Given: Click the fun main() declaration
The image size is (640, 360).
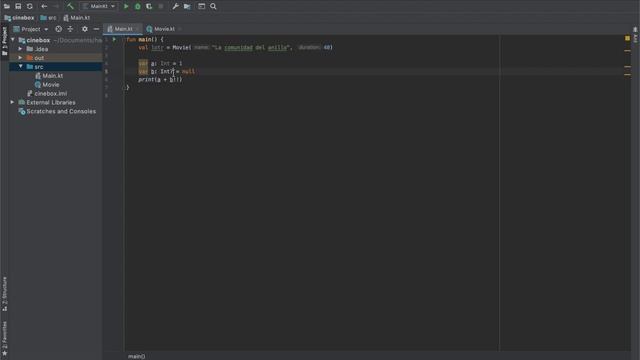Looking at the screenshot, I should [x=145, y=40].
